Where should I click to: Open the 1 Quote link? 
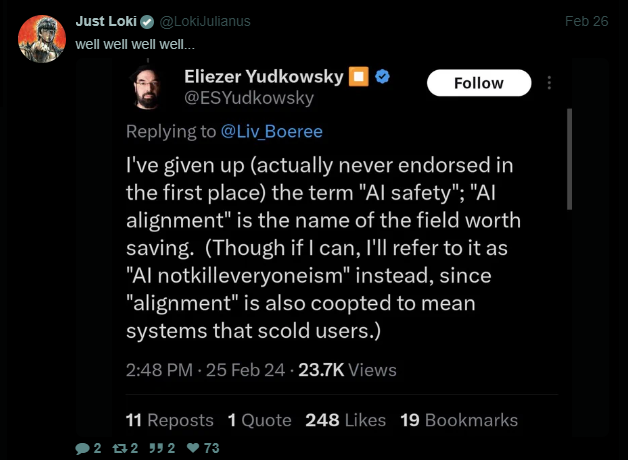pos(259,420)
